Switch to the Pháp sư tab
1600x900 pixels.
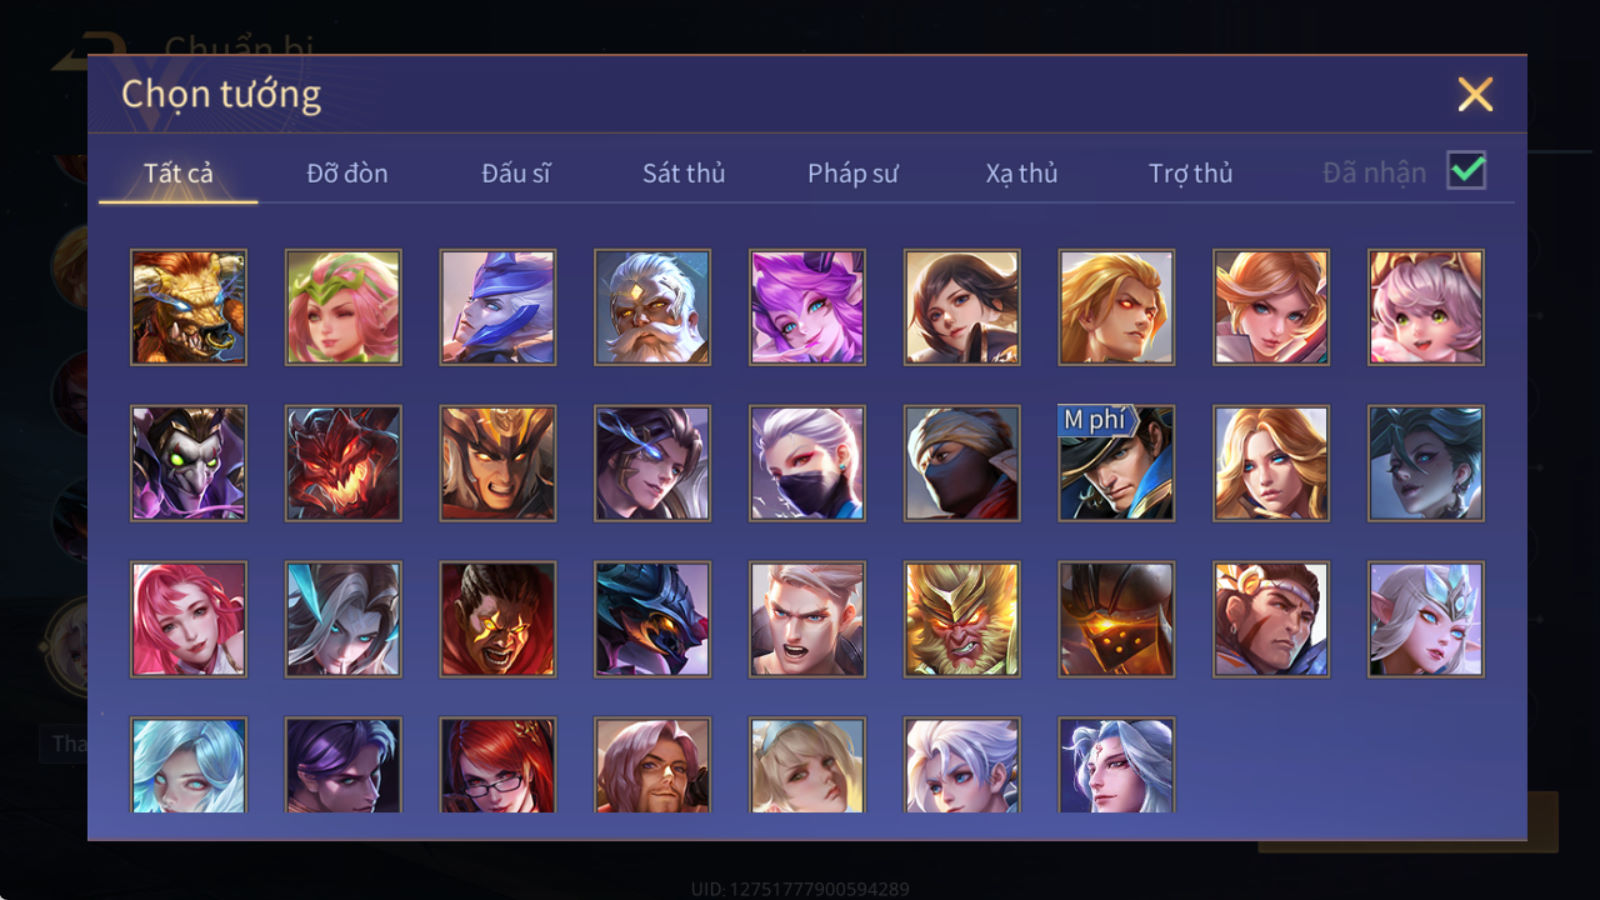[x=853, y=173]
